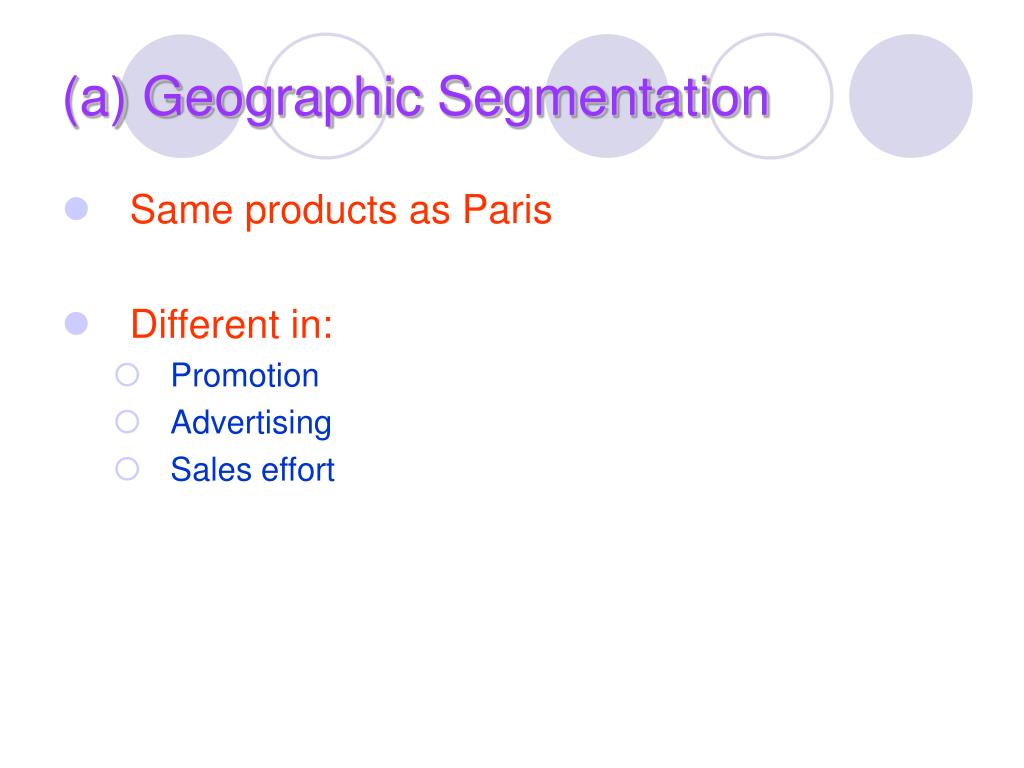Screen dimensions: 1024x768
Task: Click the word "Geographic" in the title
Action: (x=284, y=98)
